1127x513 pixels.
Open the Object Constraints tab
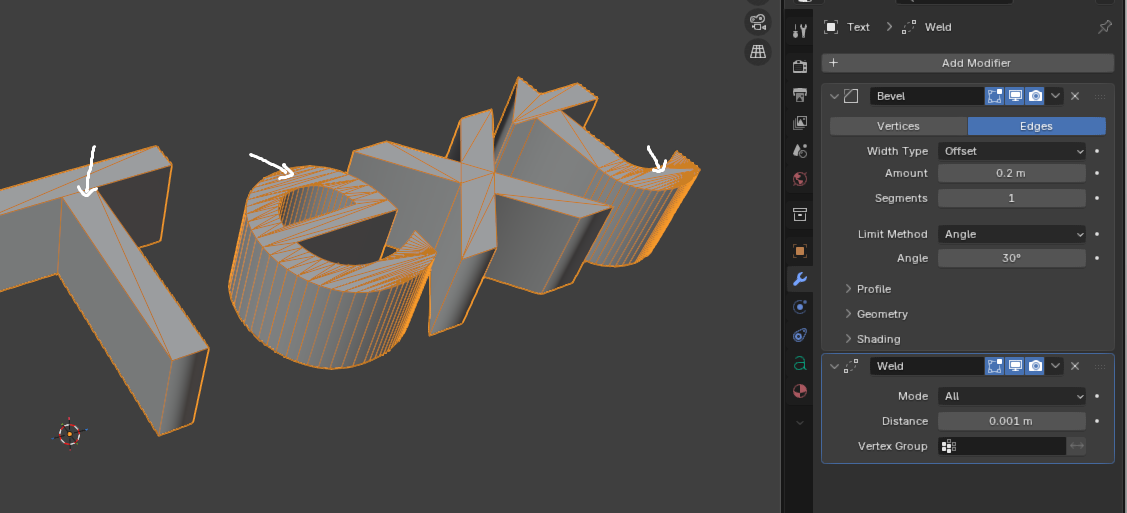[800, 335]
